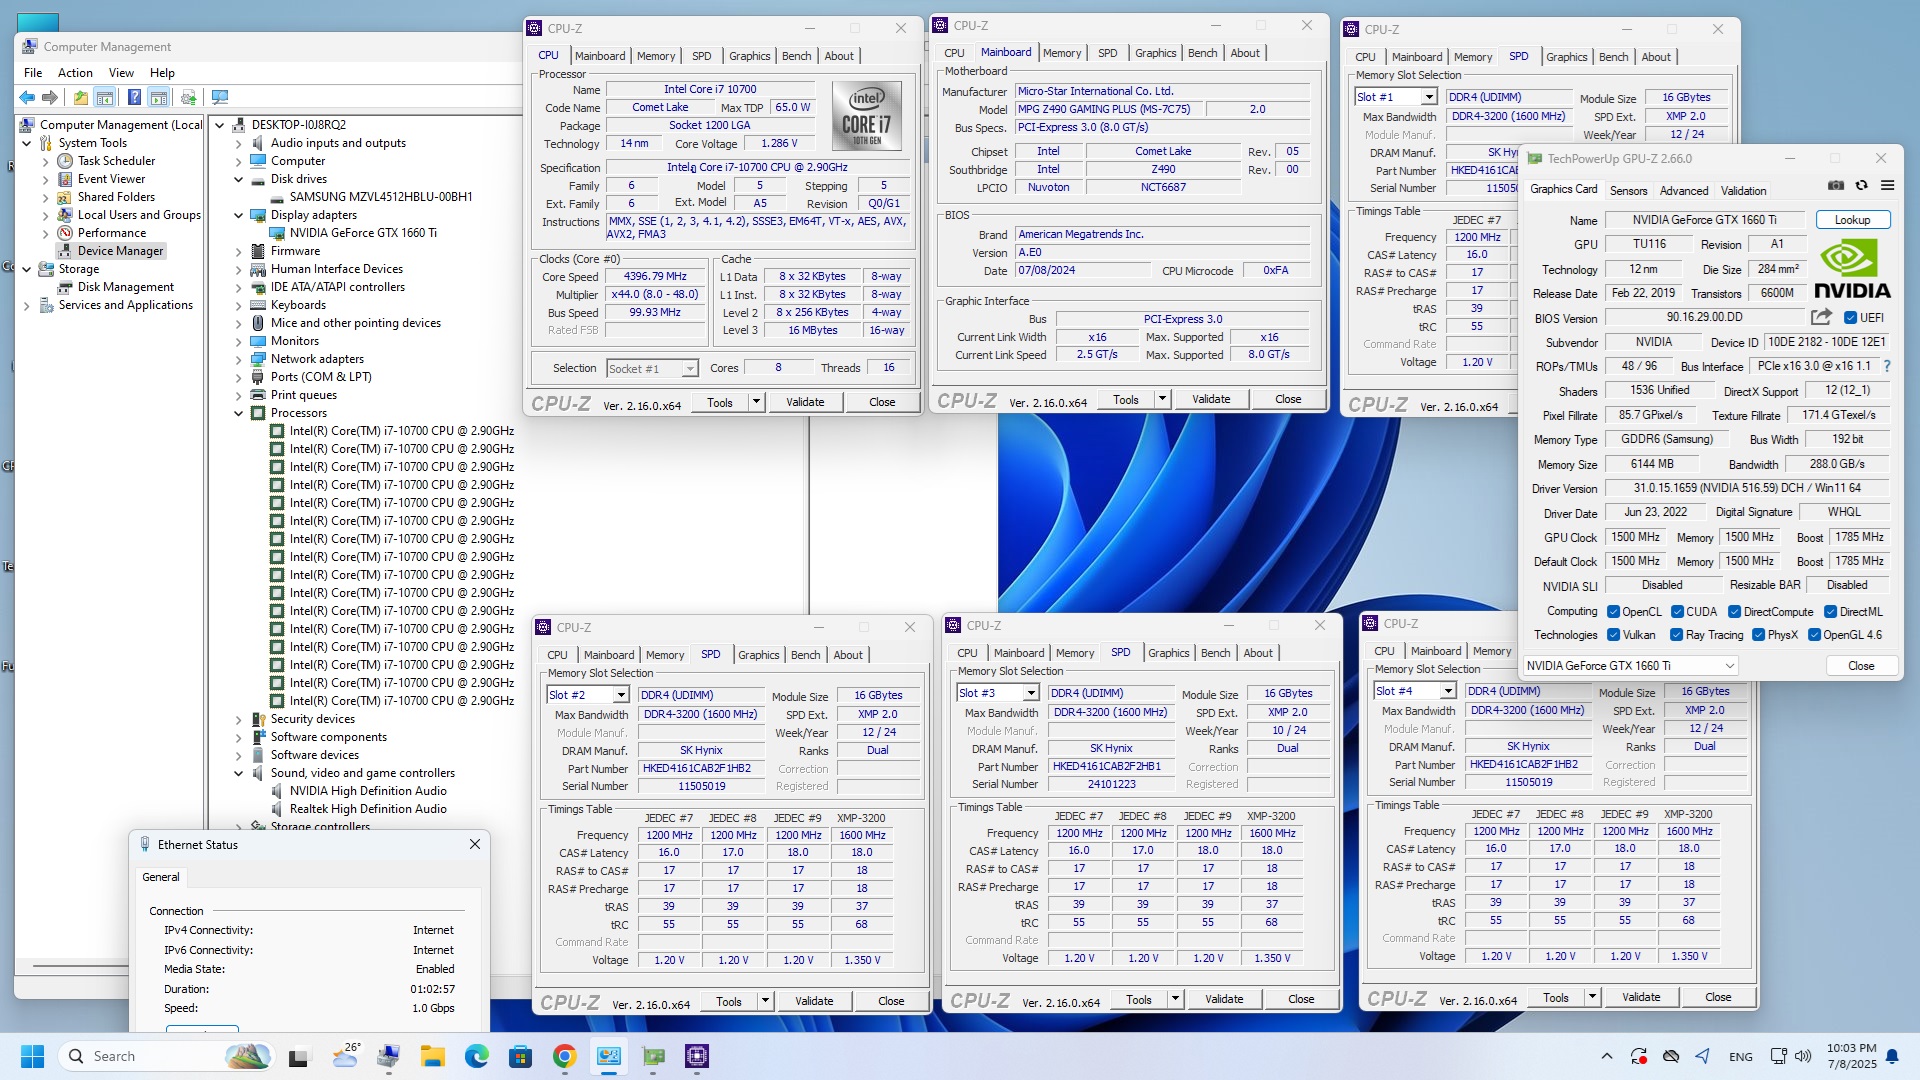Toggle the UEFI checkbox in GPU-Z
Image resolution: width=1920 pixels, height=1080 pixels.
[x=1850, y=318]
